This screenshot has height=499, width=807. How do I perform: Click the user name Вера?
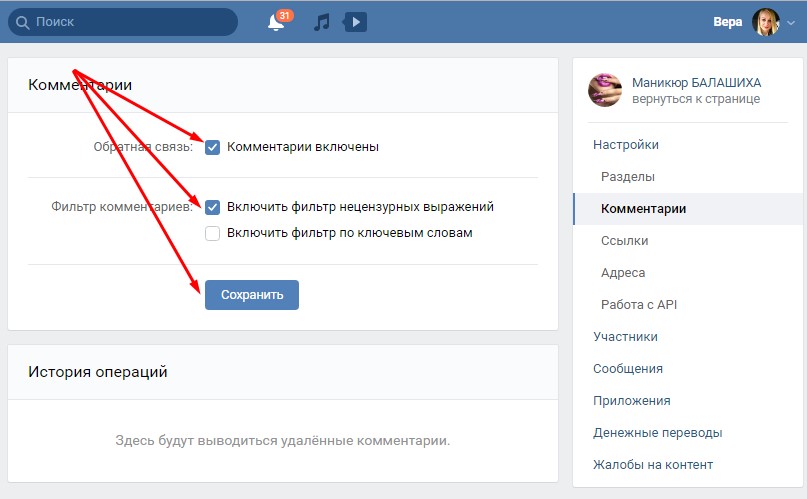coord(727,22)
